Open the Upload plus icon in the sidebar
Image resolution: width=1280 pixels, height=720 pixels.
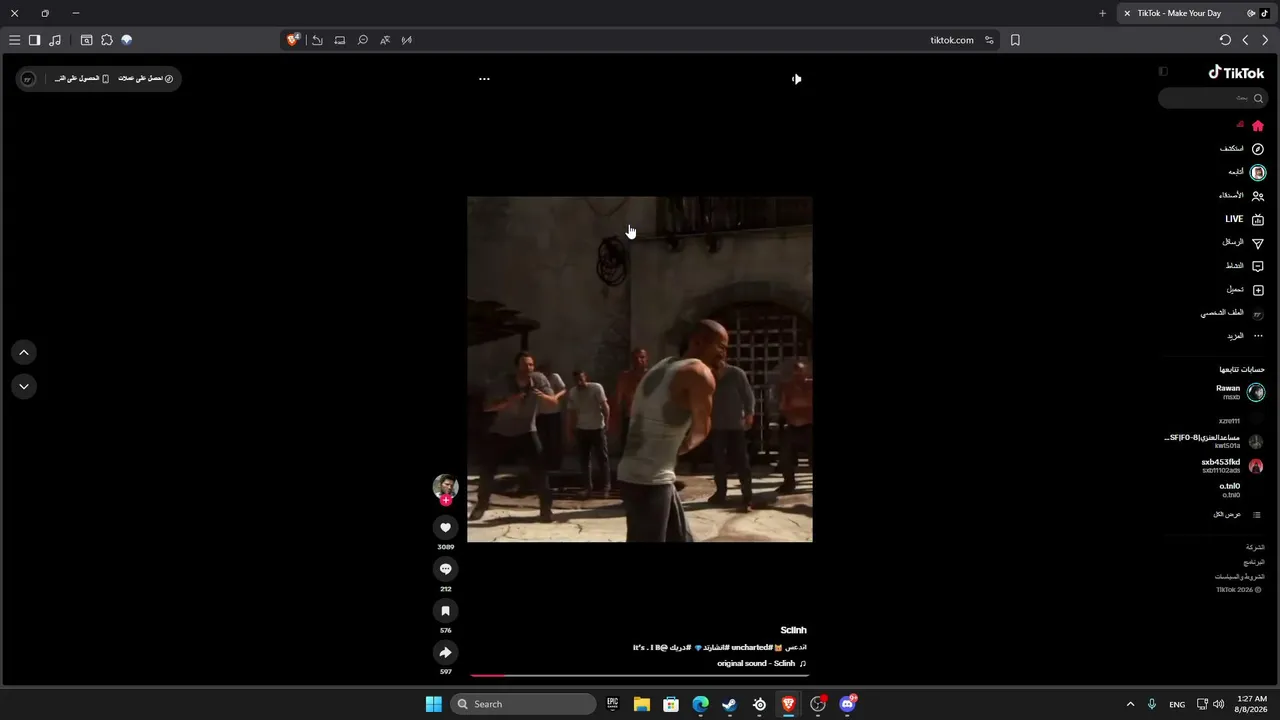[1258, 290]
